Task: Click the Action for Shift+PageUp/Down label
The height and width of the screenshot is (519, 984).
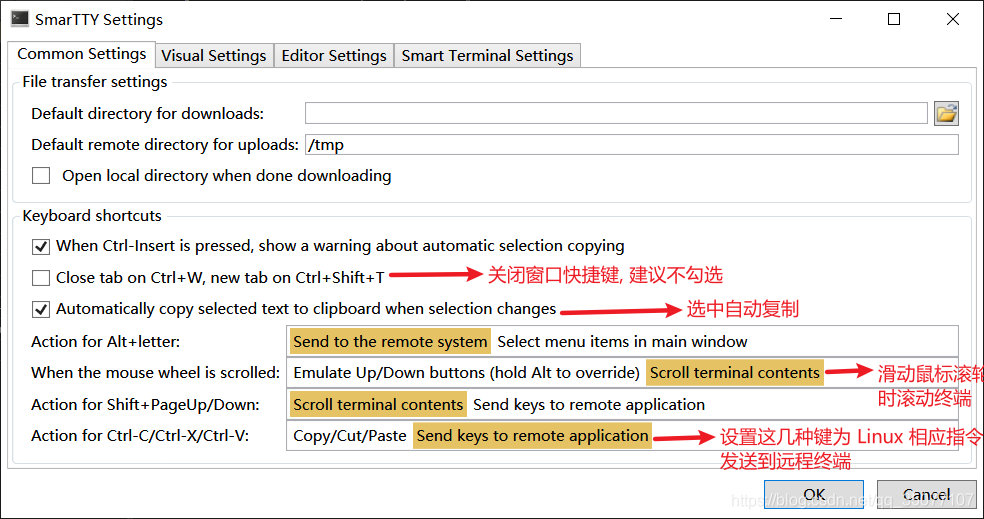Action: pos(146,405)
